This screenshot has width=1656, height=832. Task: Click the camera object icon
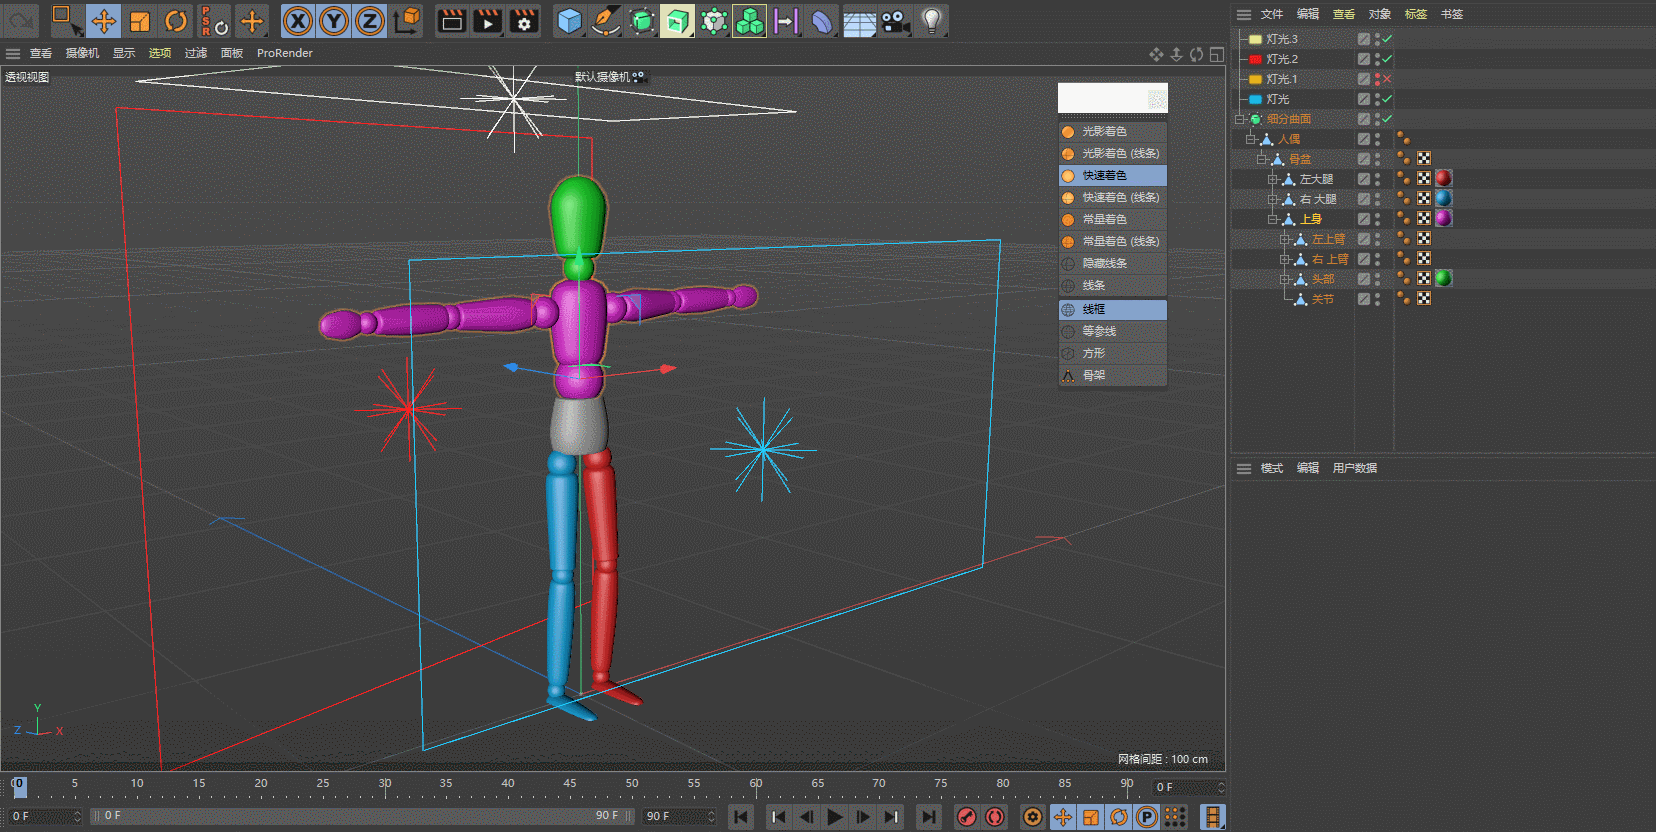click(x=895, y=21)
